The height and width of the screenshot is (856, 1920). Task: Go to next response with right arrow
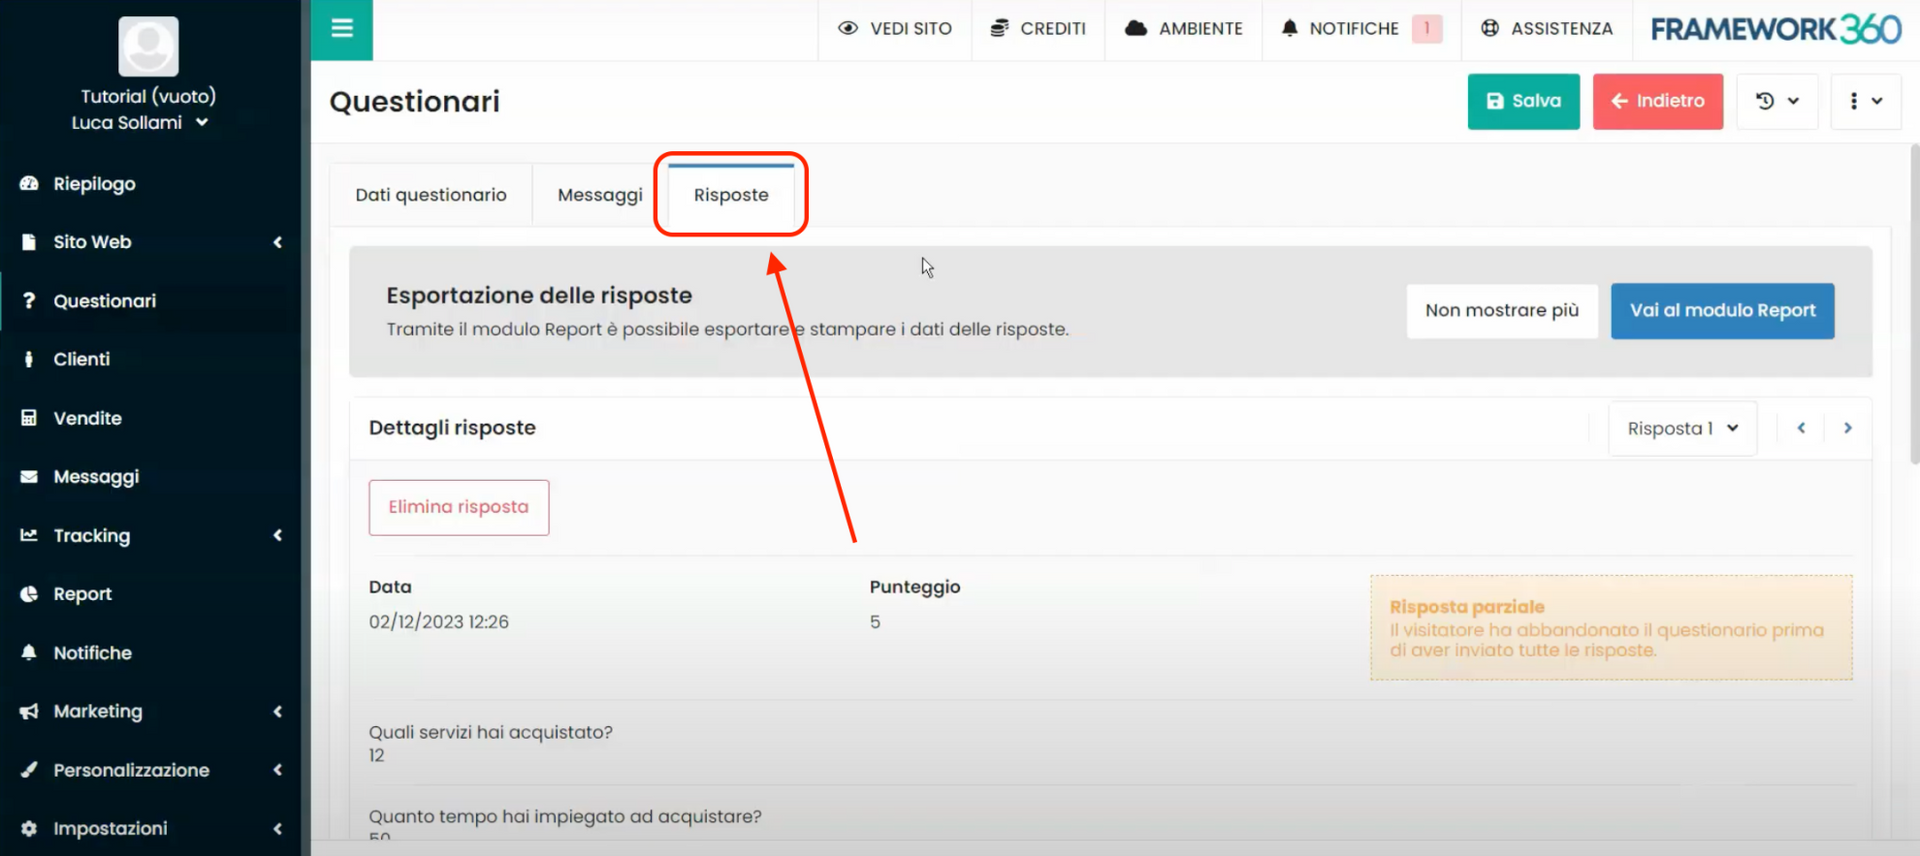click(1848, 428)
